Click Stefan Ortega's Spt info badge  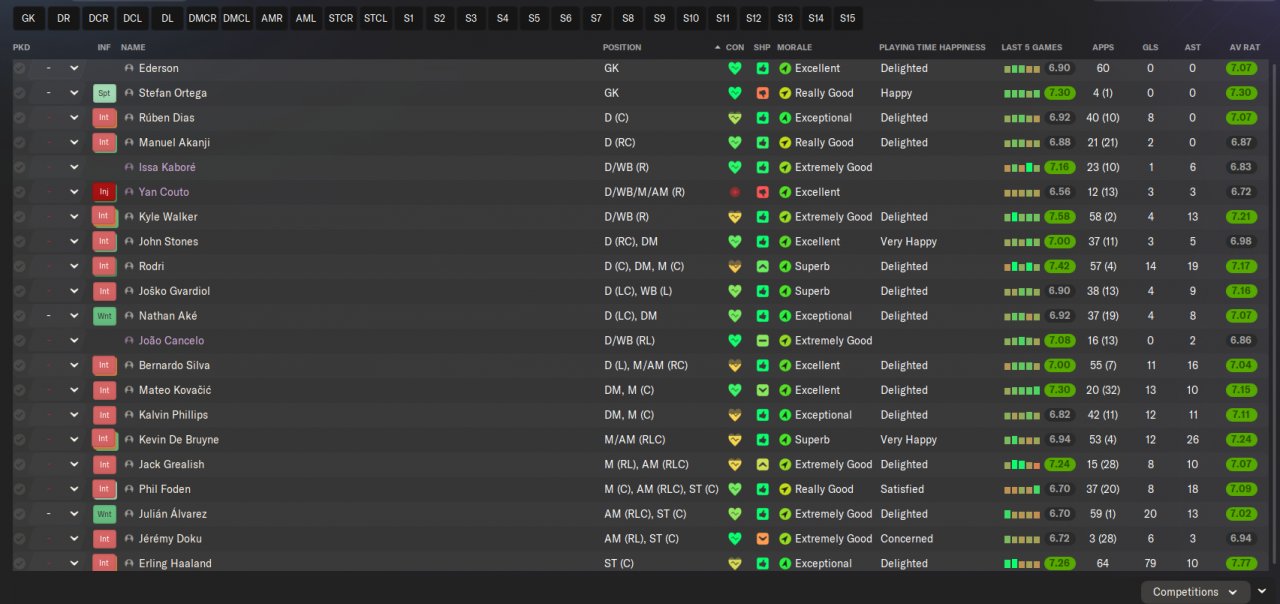[x=104, y=93]
